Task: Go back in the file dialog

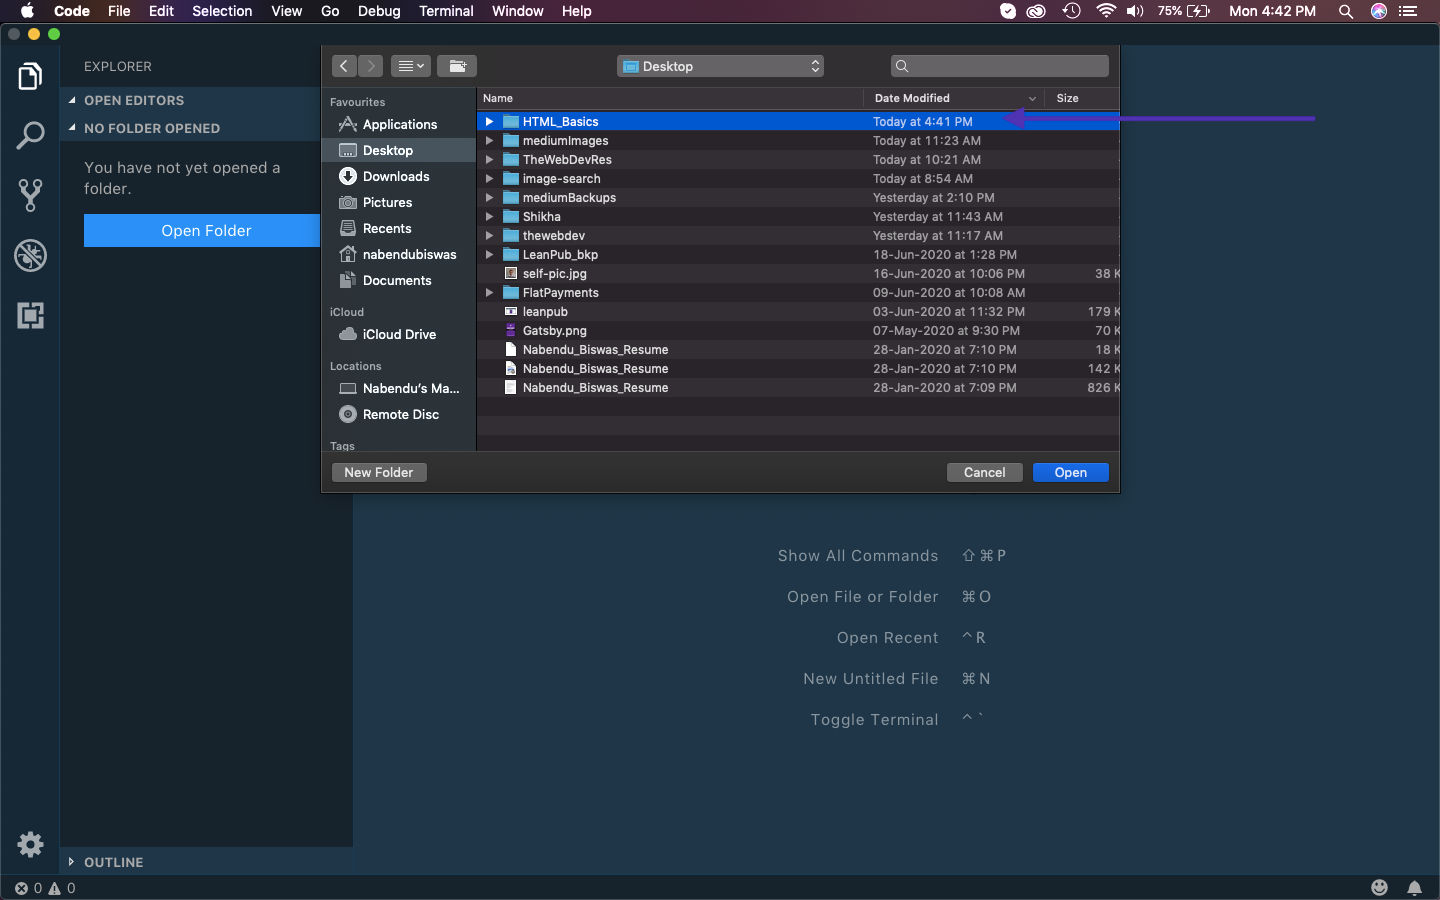Action: click(344, 66)
